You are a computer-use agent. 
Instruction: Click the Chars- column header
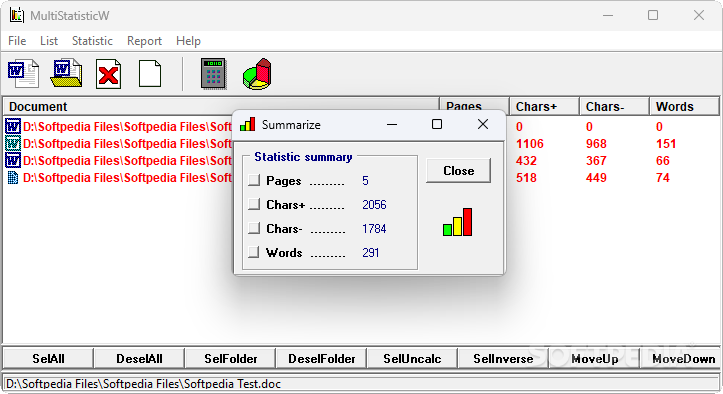pyautogui.click(x=614, y=107)
